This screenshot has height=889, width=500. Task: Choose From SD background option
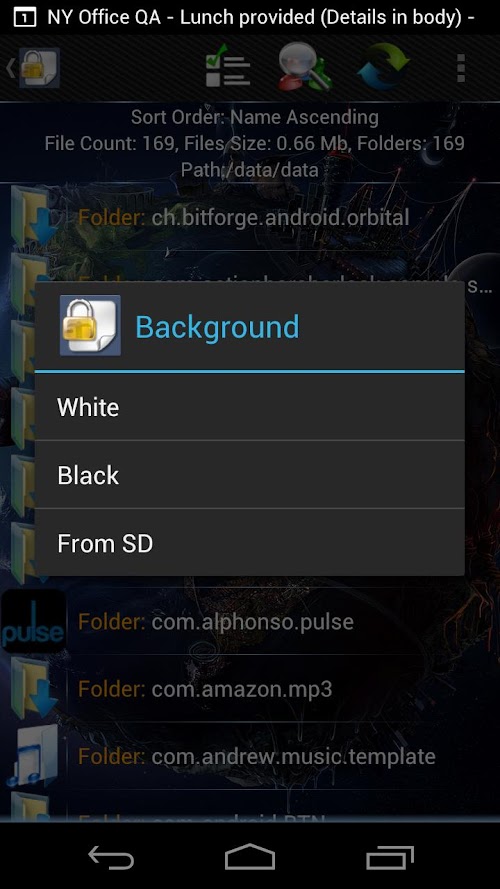pos(249,543)
